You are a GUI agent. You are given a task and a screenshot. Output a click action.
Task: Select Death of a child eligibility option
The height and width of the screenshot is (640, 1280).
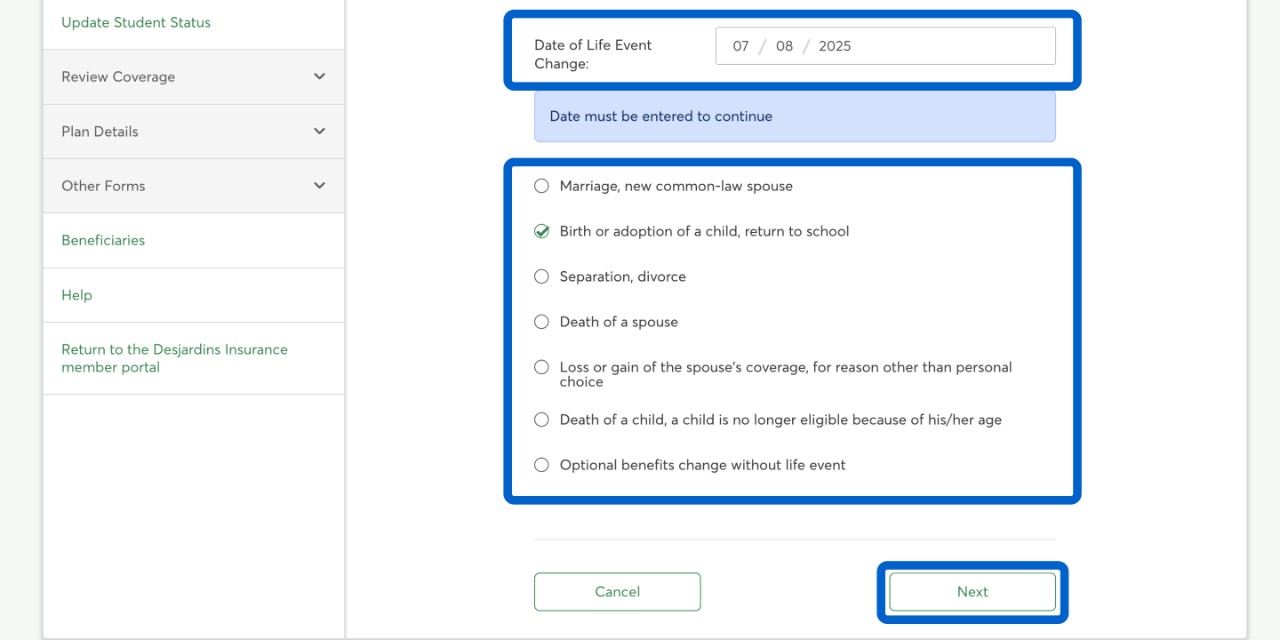click(541, 420)
